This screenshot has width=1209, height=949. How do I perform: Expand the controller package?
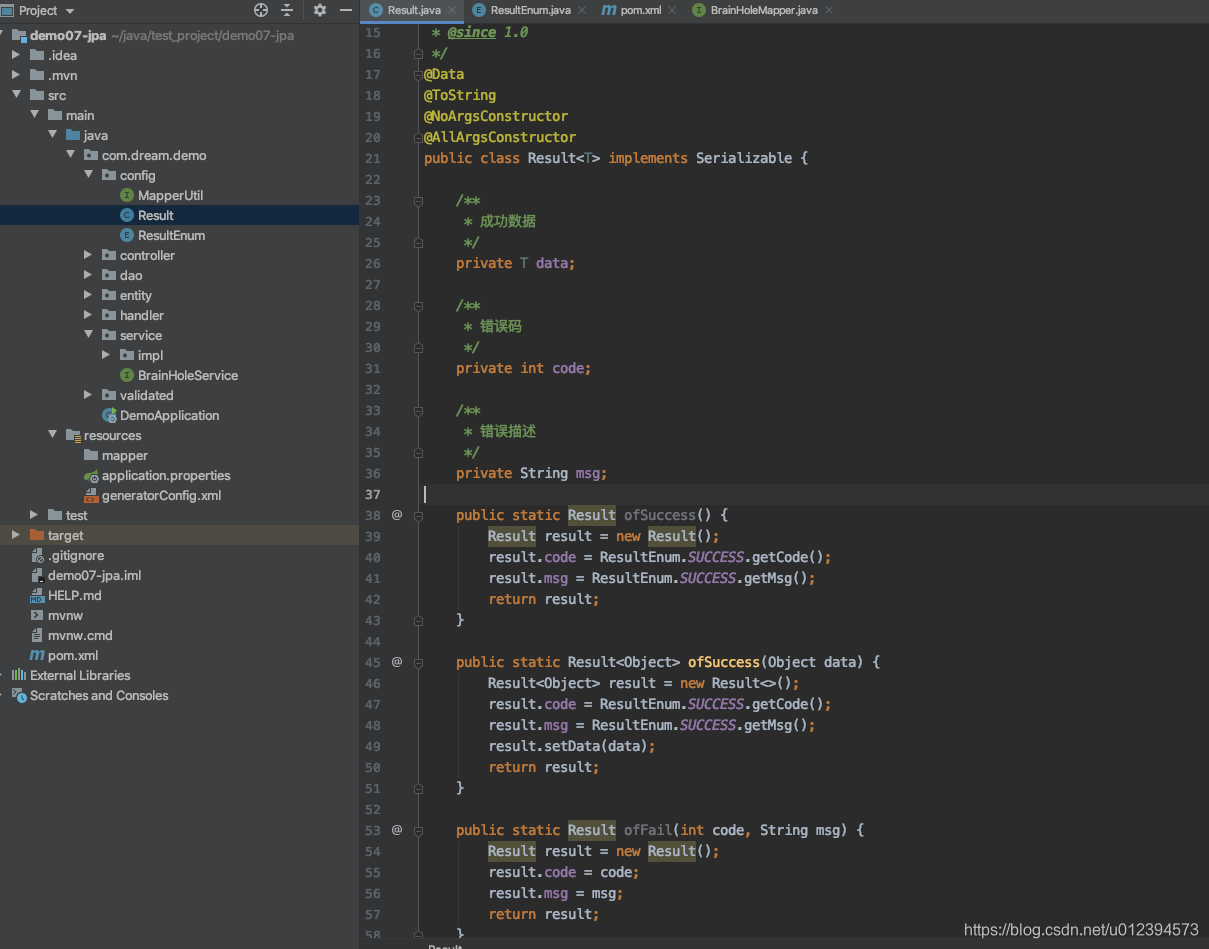[87, 255]
